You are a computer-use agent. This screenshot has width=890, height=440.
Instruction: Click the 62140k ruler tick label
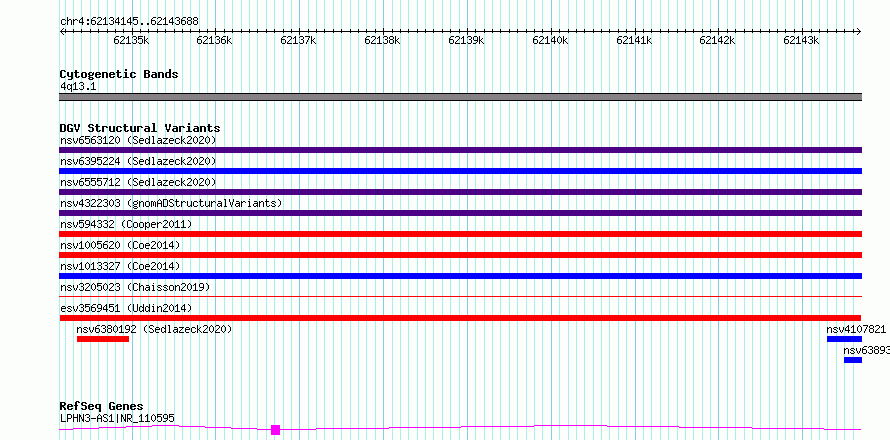point(550,40)
